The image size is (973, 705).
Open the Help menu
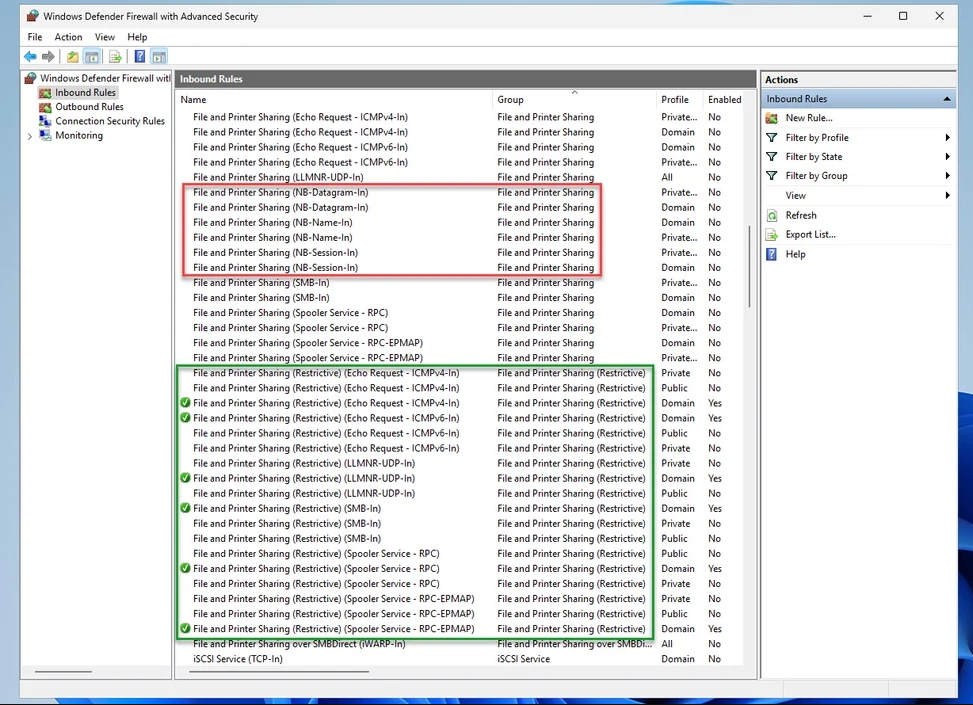point(137,37)
